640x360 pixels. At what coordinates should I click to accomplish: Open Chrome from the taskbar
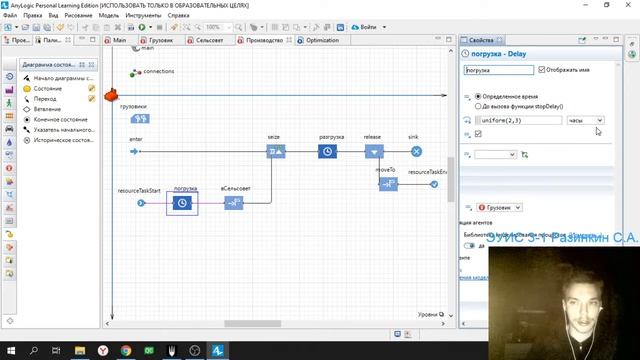tap(126, 351)
